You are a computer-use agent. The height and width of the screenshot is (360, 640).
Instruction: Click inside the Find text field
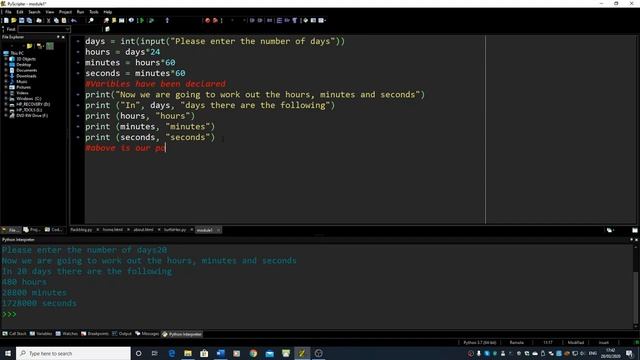pos(41,29)
